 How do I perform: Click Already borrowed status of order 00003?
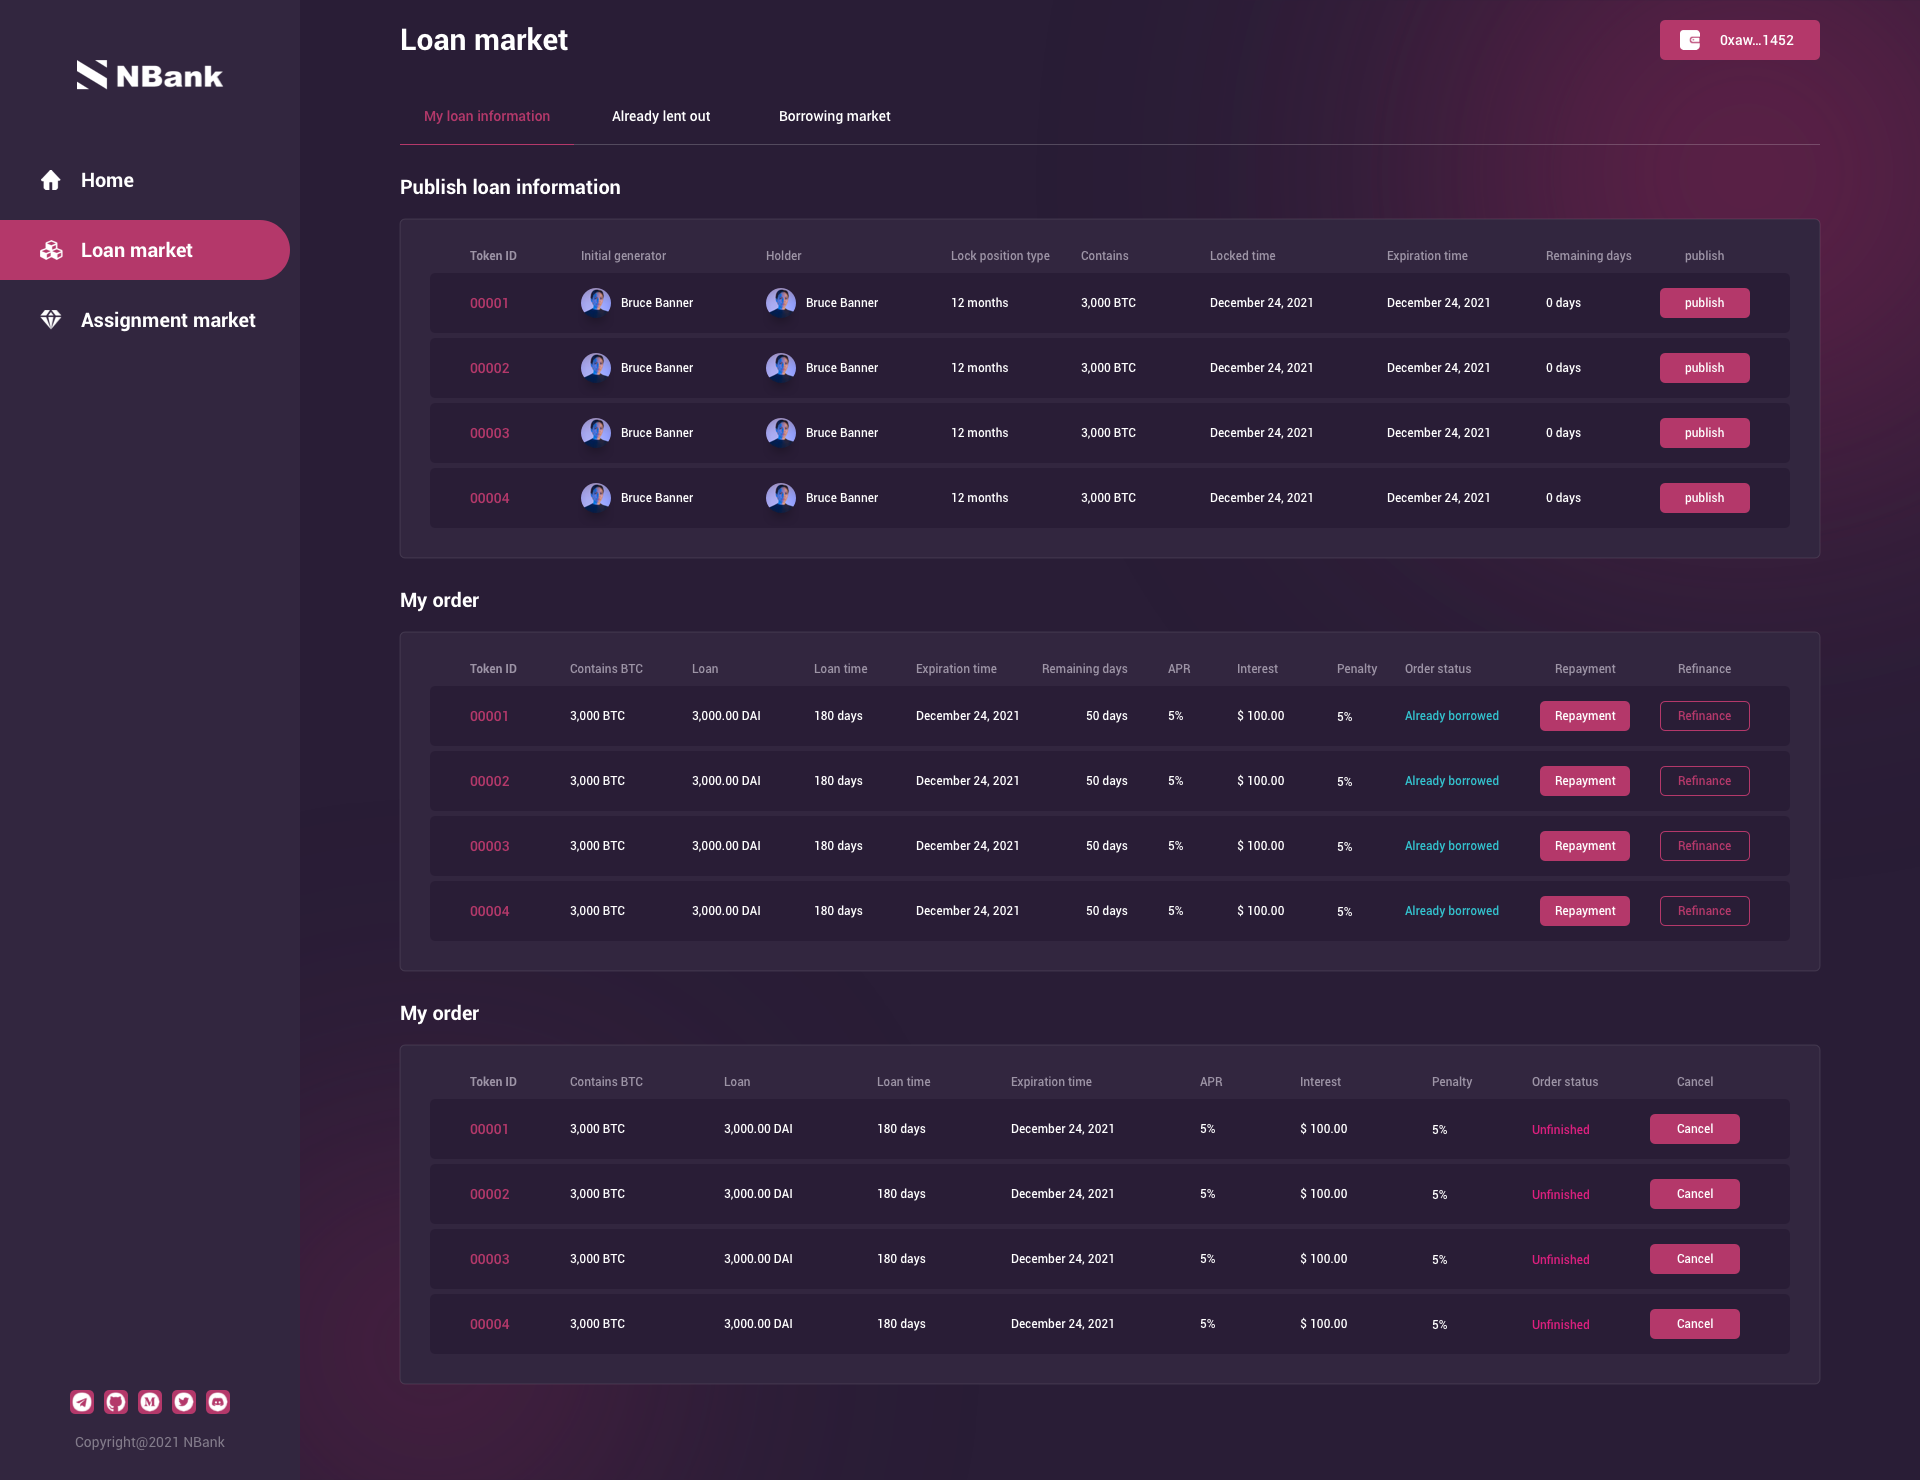[x=1451, y=846]
